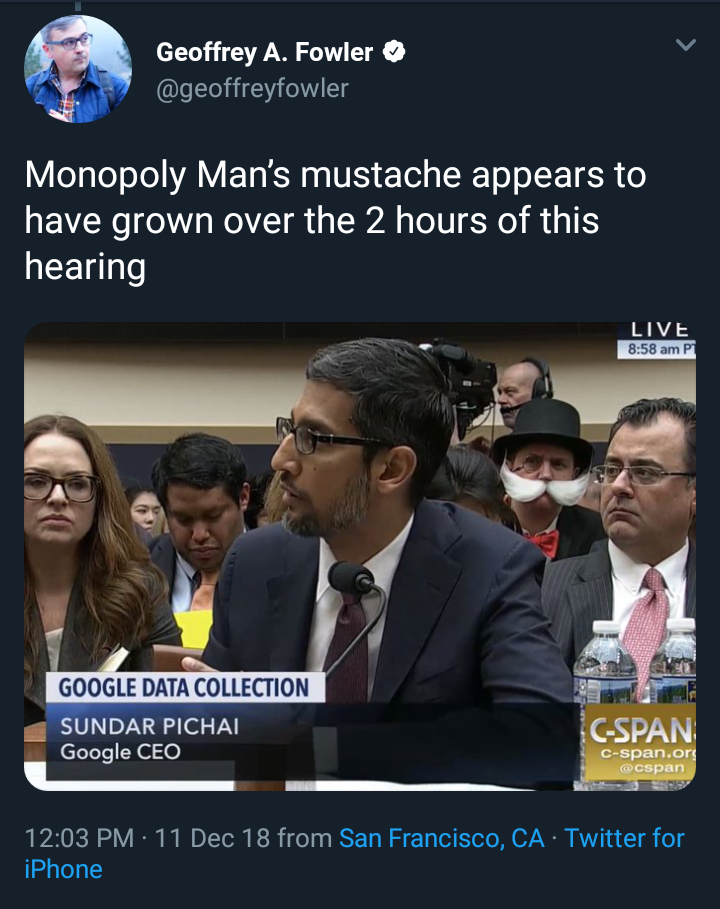This screenshot has width=720, height=909.
Task: Click the blue verified badge
Action: [395, 53]
